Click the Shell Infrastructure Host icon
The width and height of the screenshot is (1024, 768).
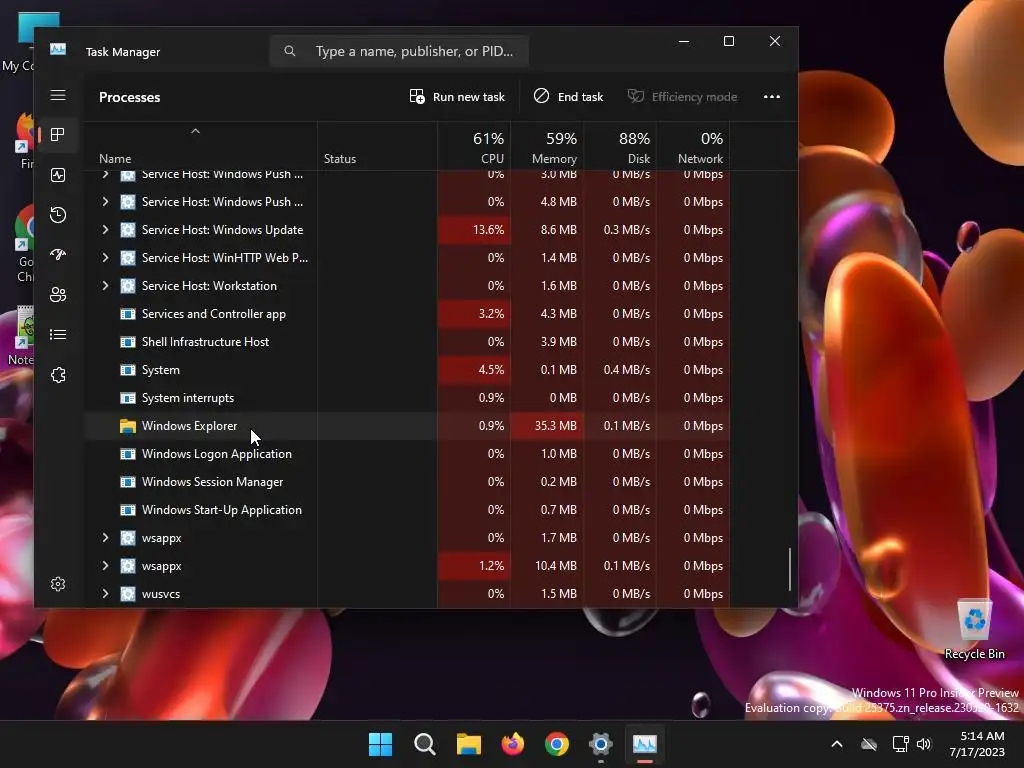tap(128, 342)
